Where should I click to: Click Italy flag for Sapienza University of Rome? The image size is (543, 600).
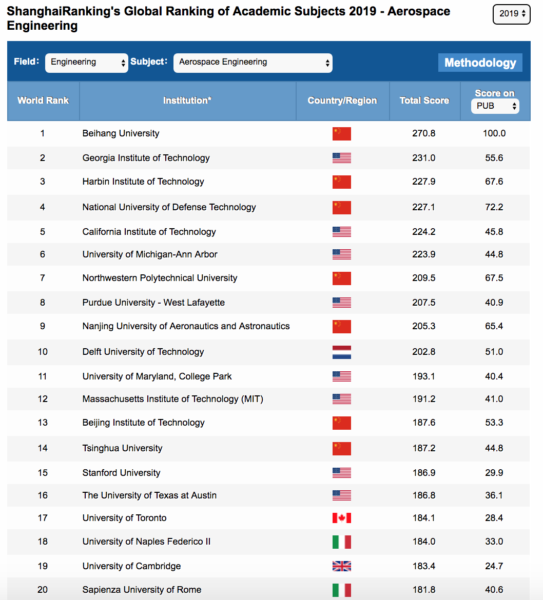pos(341,590)
